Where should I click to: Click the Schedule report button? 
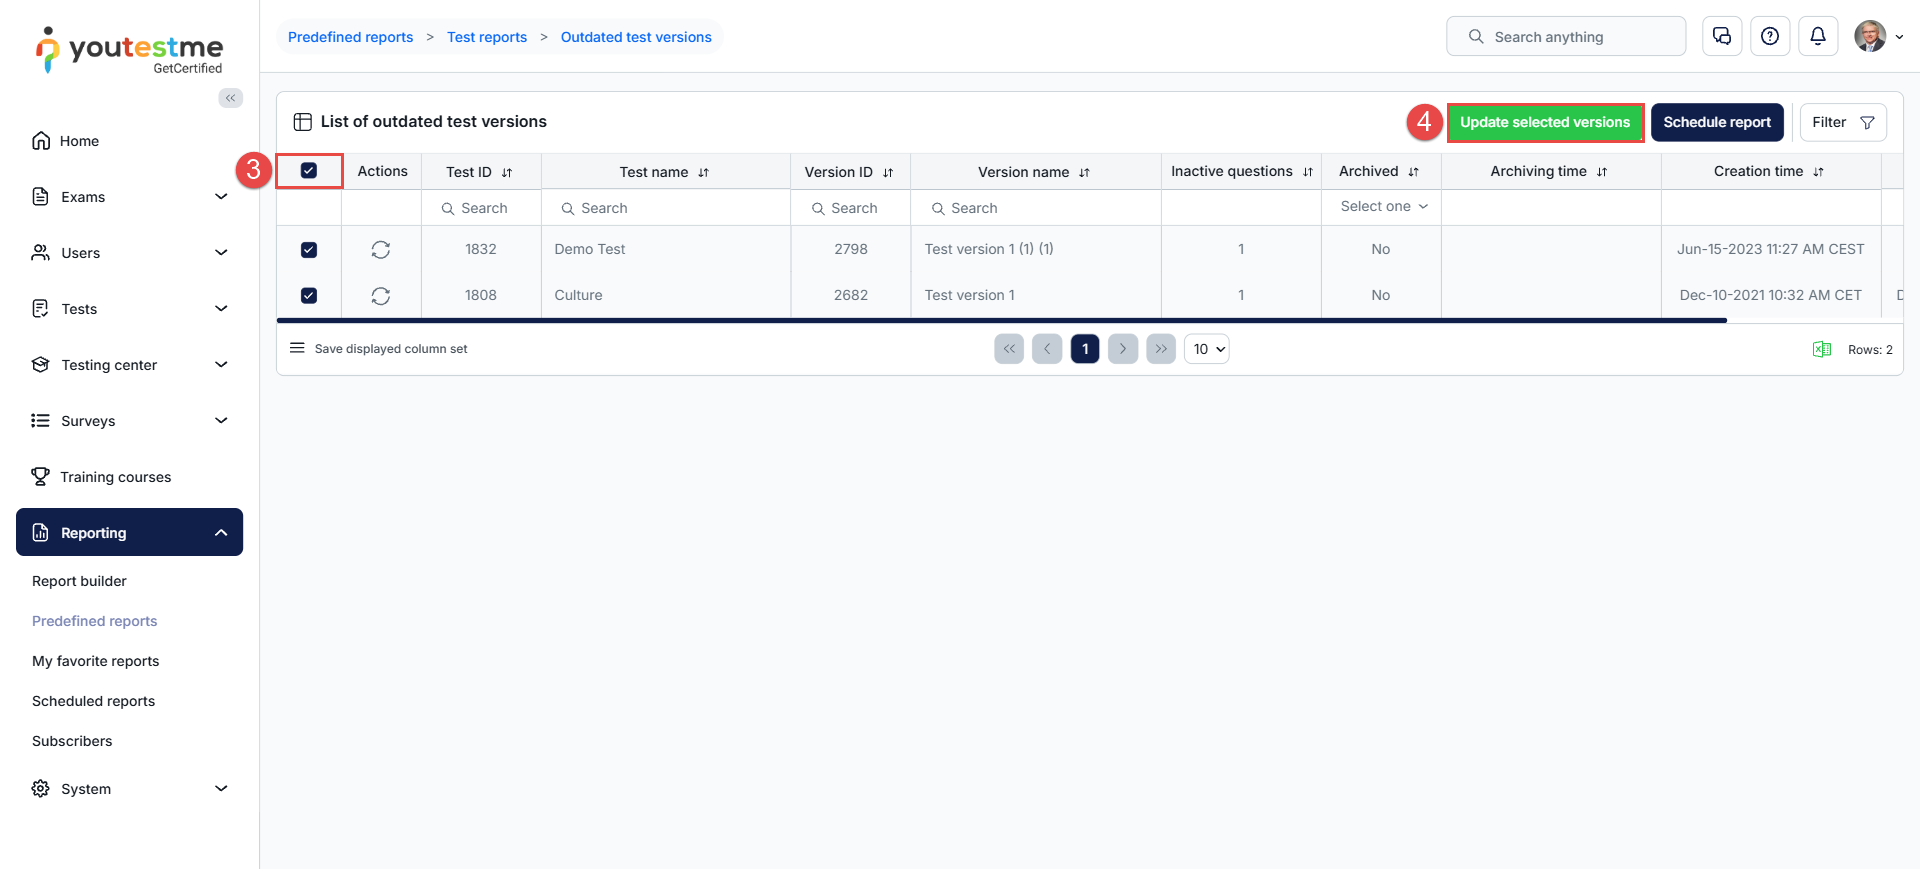coord(1717,122)
